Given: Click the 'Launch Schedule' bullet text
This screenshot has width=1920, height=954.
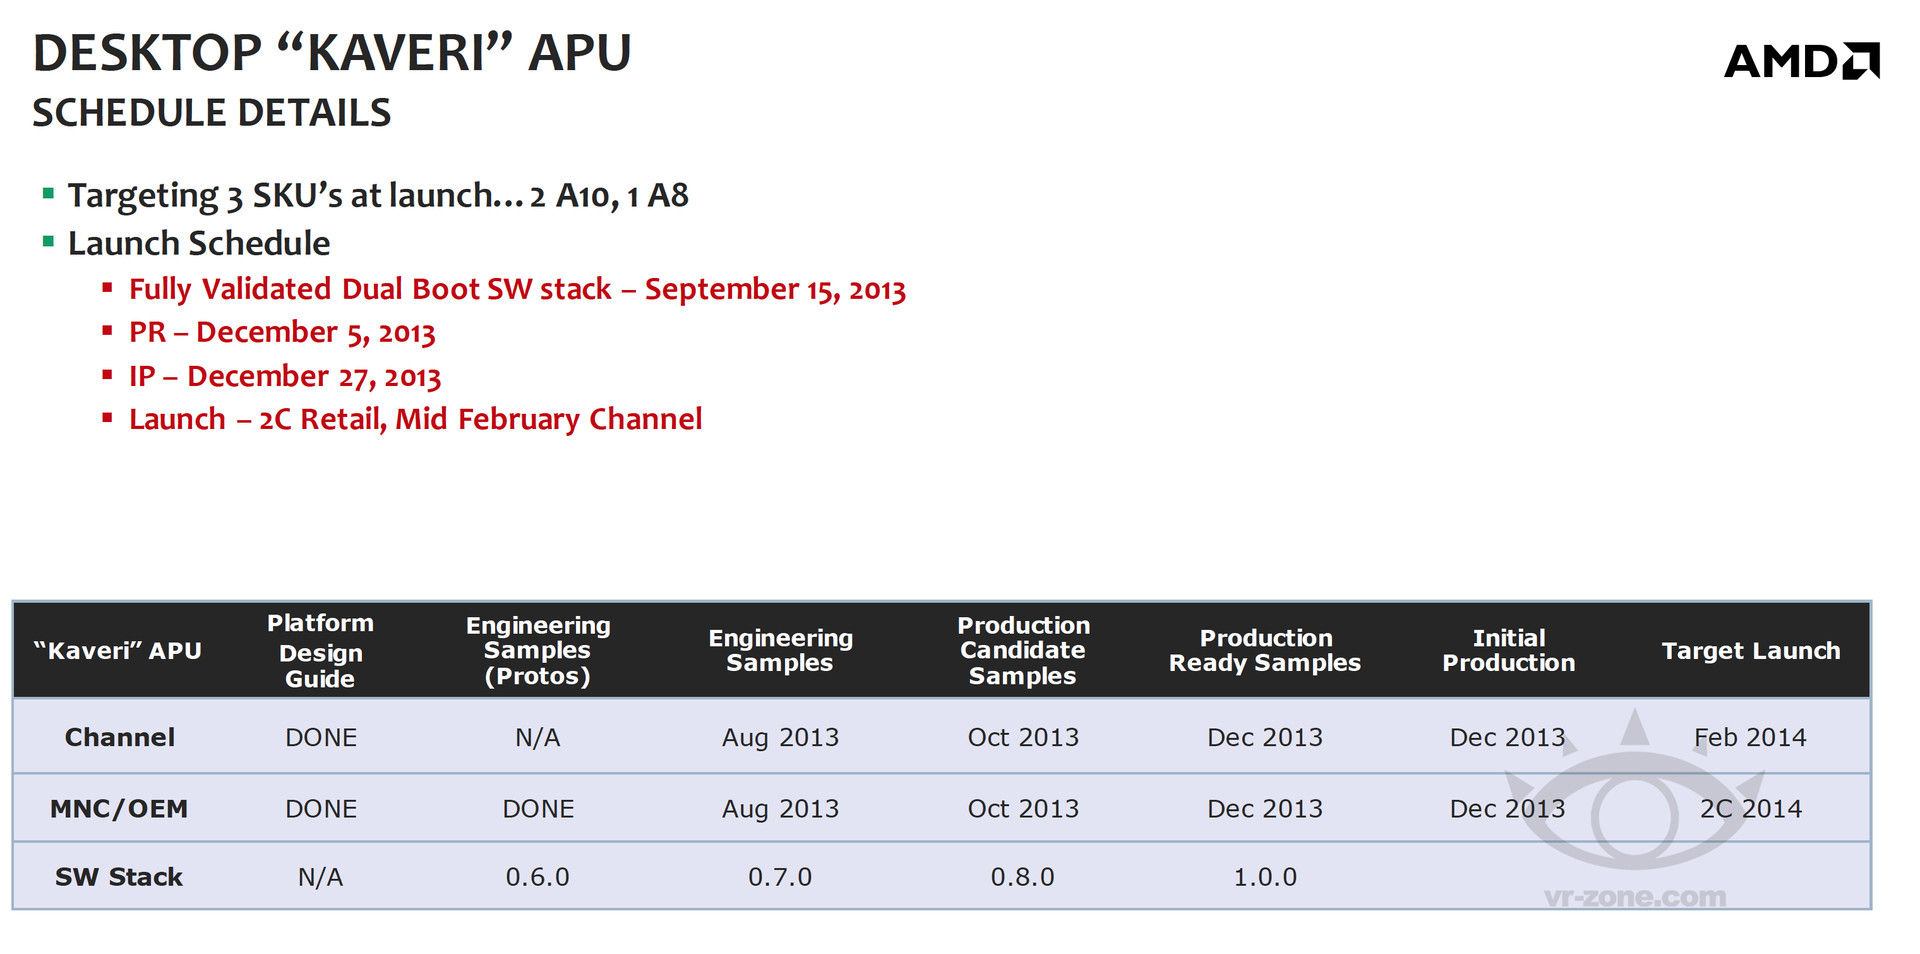Looking at the screenshot, I should 199,243.
